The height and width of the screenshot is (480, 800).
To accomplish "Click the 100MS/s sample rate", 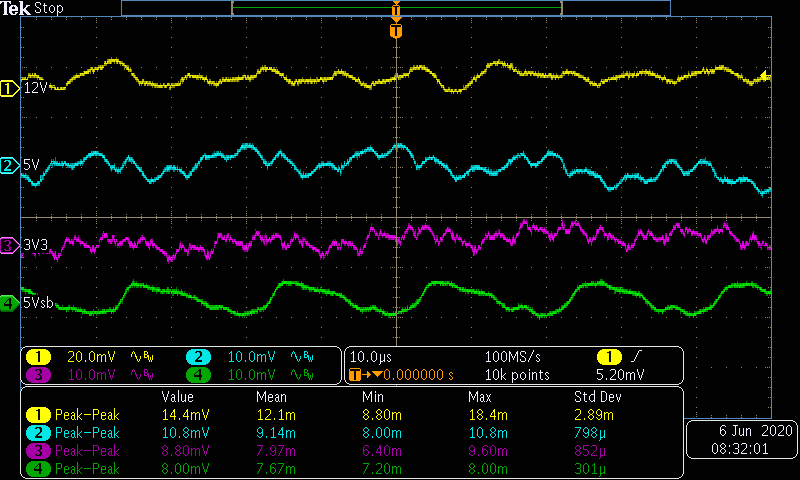I will 512,357.
